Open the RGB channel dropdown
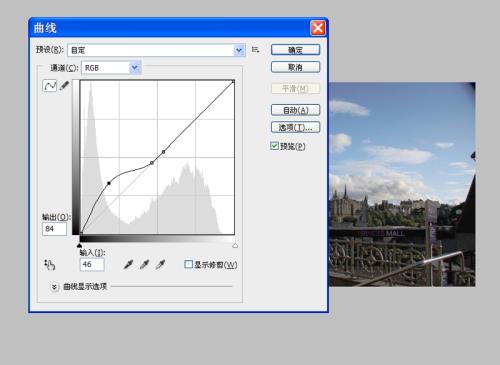This screenshot has height=365, width=500. pos(111,68)
